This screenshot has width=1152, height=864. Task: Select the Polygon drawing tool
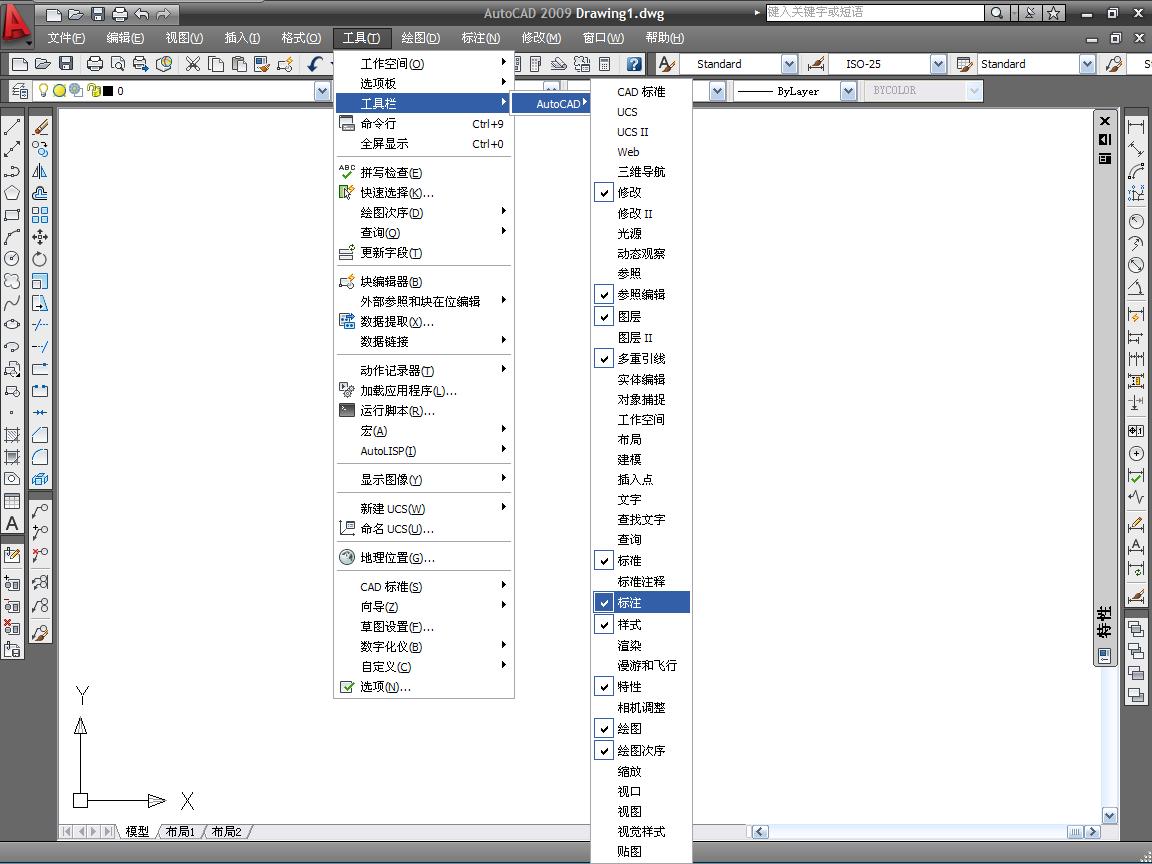pyautogui.click(x=12, y=193)
